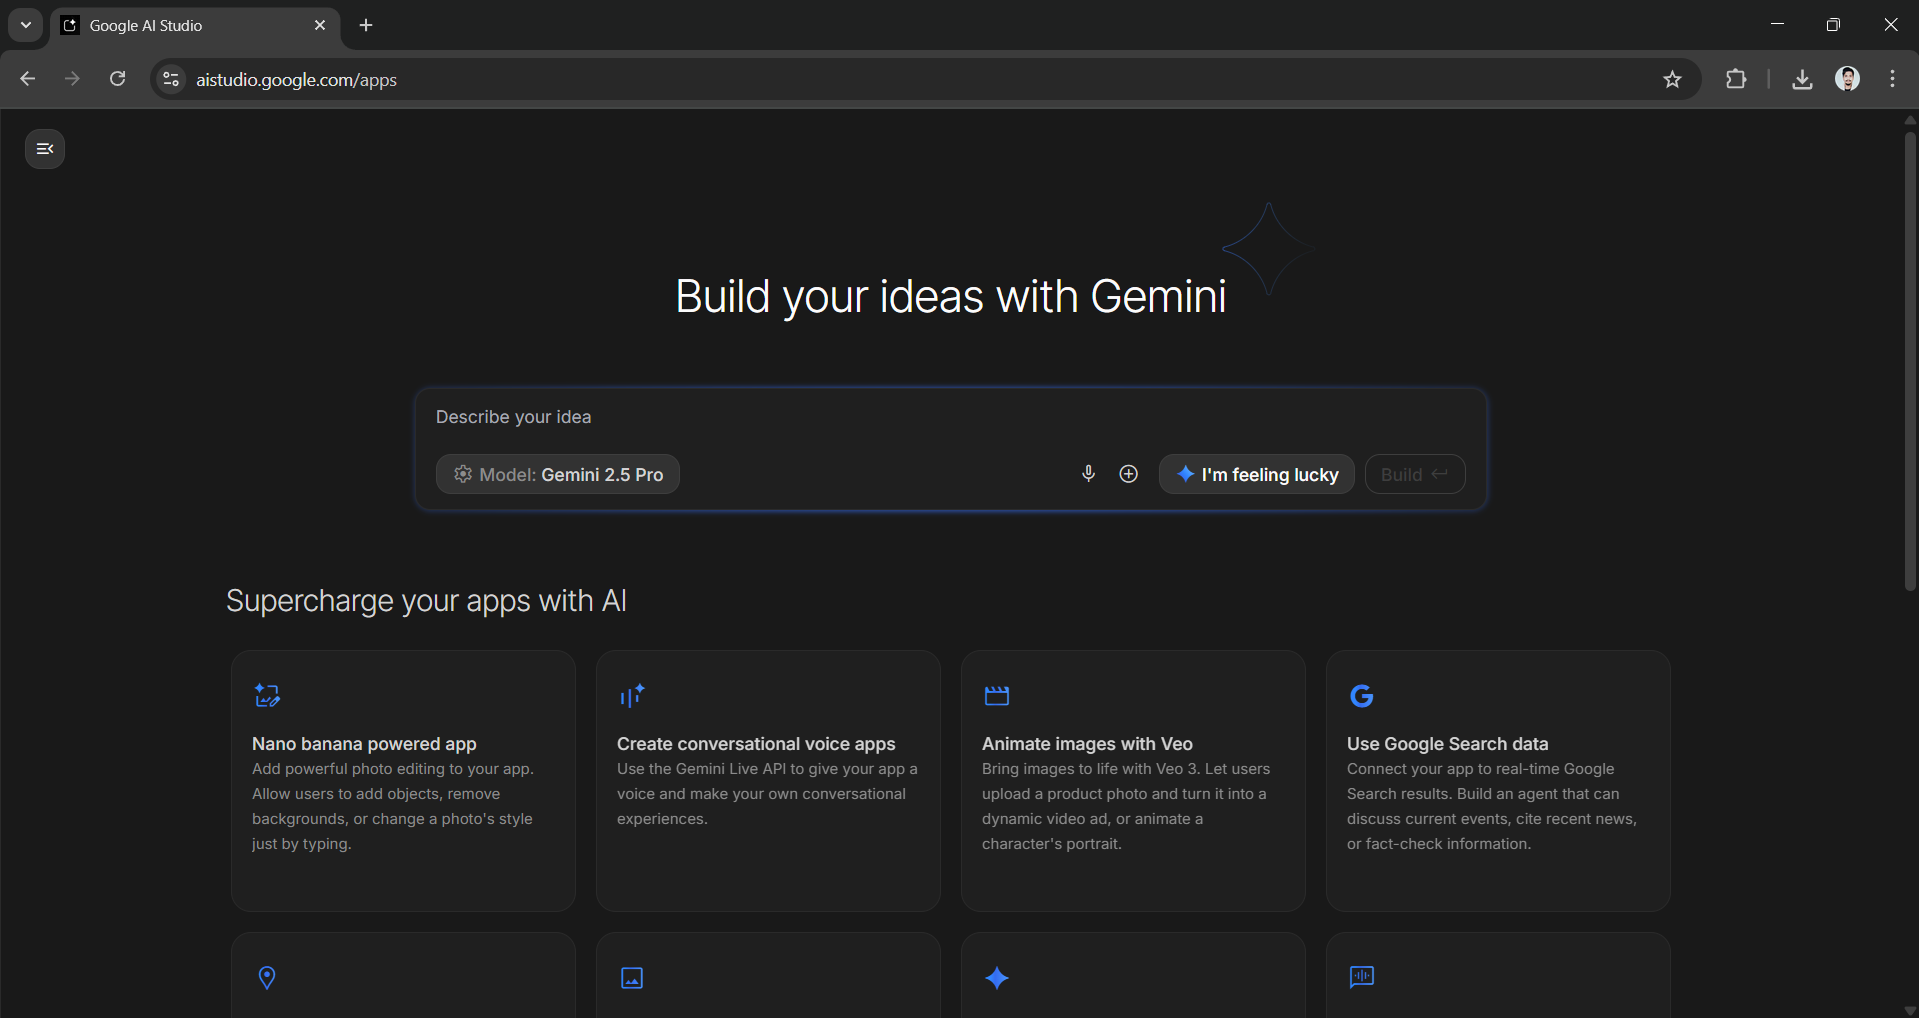1919x1018 pixels.
Task: Click the microphone voice input icon
Action: pos(1088,474)
